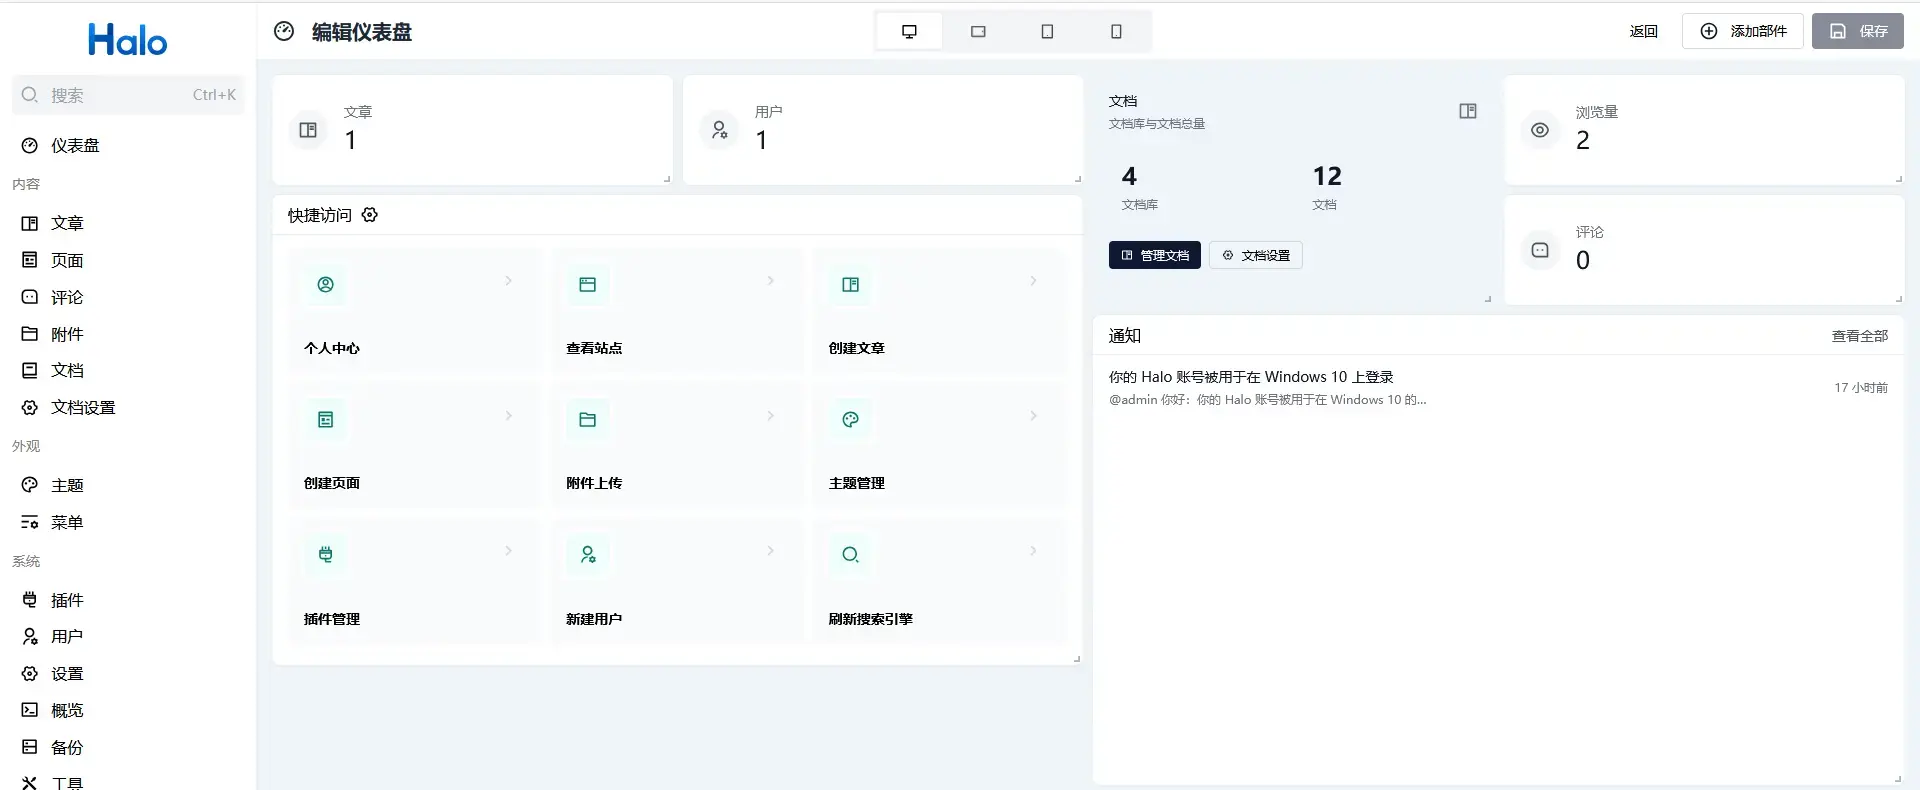Screen dimensions: 1920x790
Task: Click the 管理文档 button's book icon
Action: point(1127,255)
